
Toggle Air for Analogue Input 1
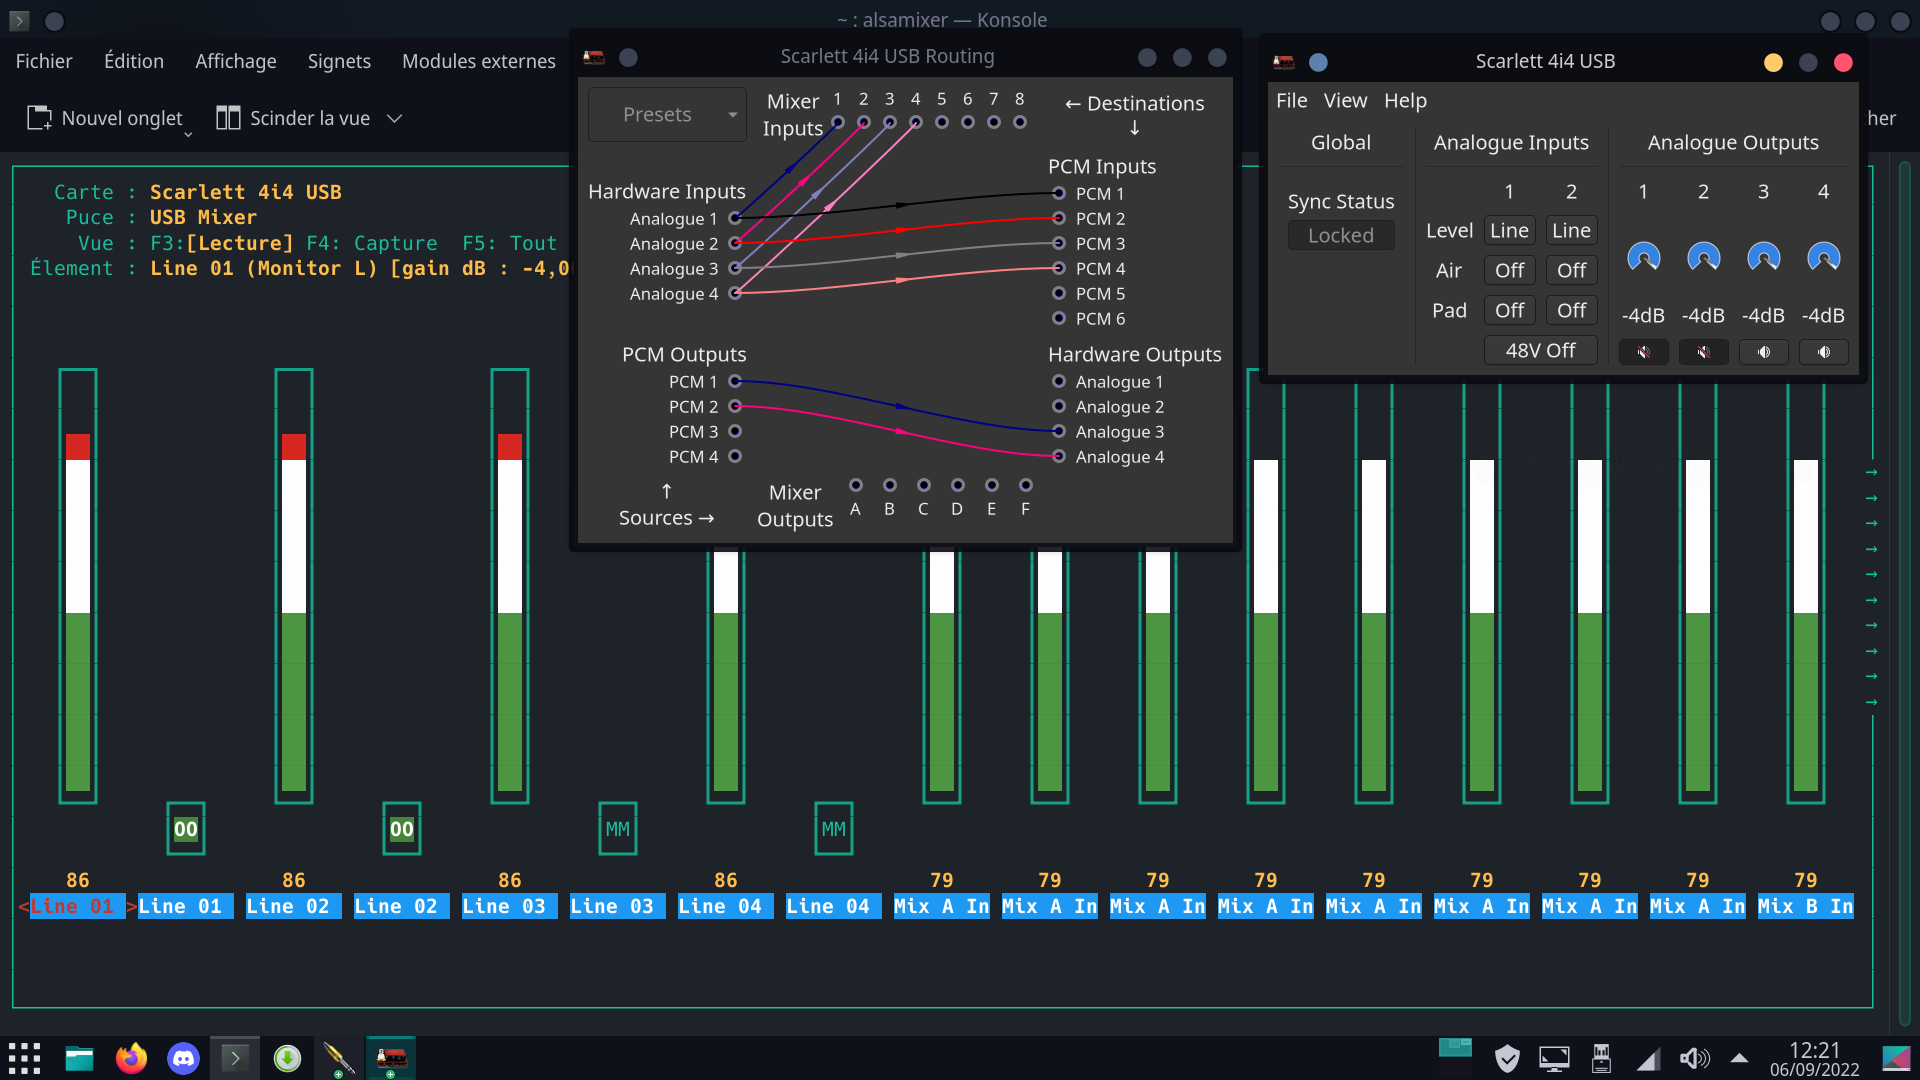1509,270
